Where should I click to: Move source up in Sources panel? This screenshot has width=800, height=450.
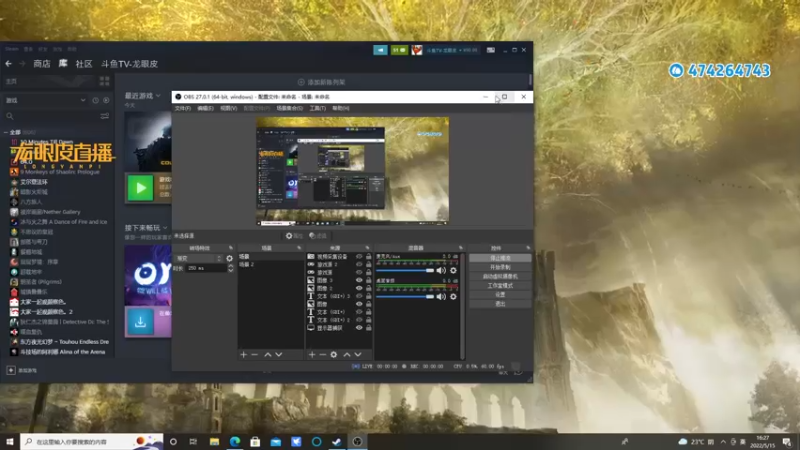tap(347, 355)
